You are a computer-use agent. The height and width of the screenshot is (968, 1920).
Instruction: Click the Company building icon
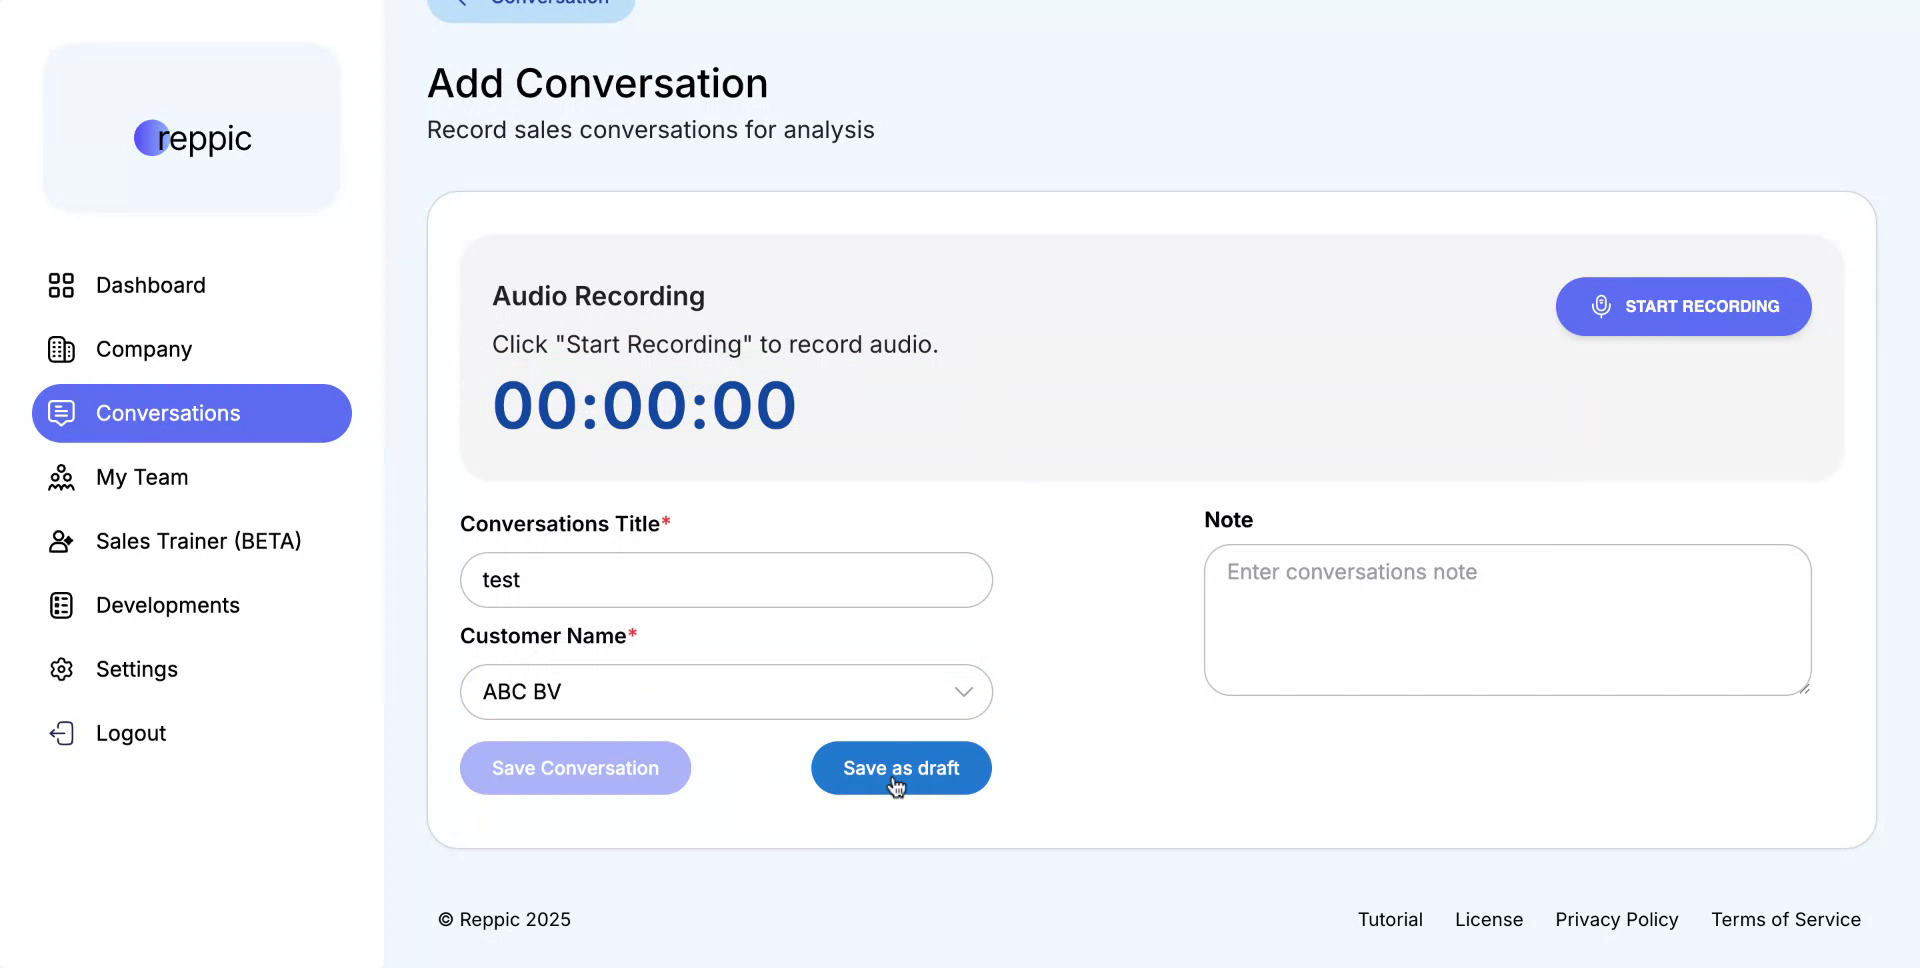(61, 349)
